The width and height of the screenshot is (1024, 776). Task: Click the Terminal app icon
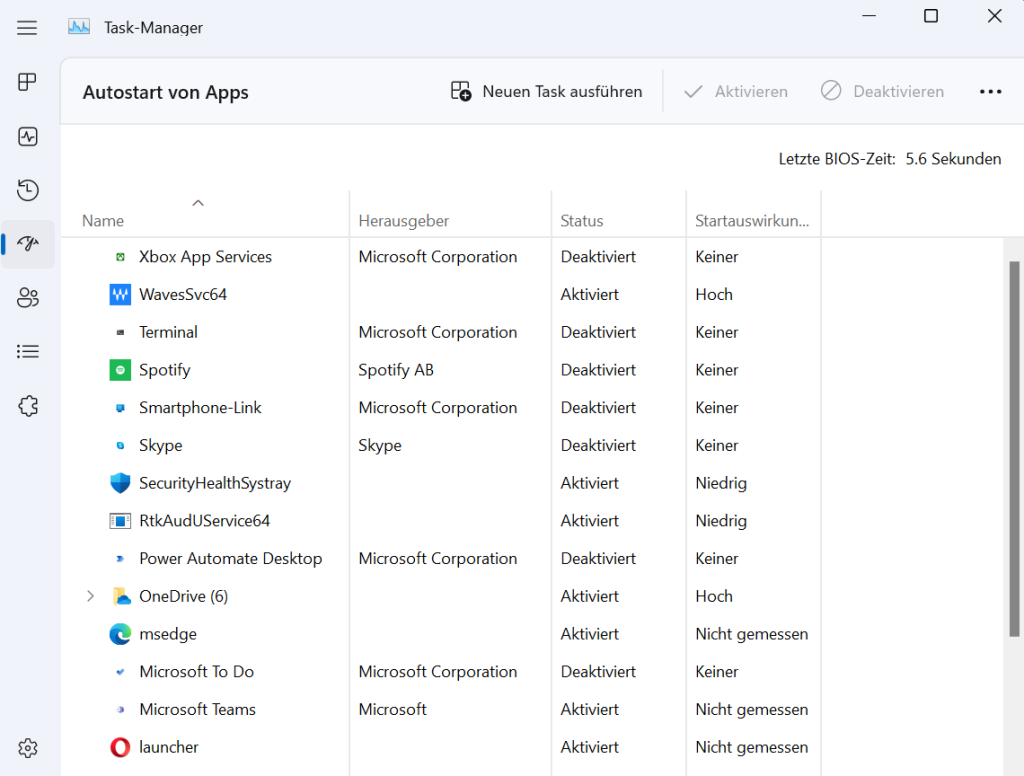(120, 332)
